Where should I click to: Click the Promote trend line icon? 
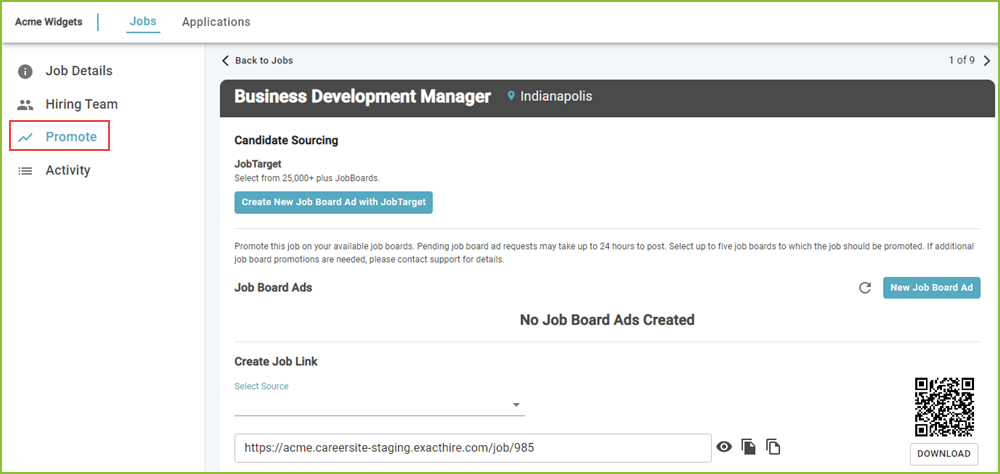[26, 137]
